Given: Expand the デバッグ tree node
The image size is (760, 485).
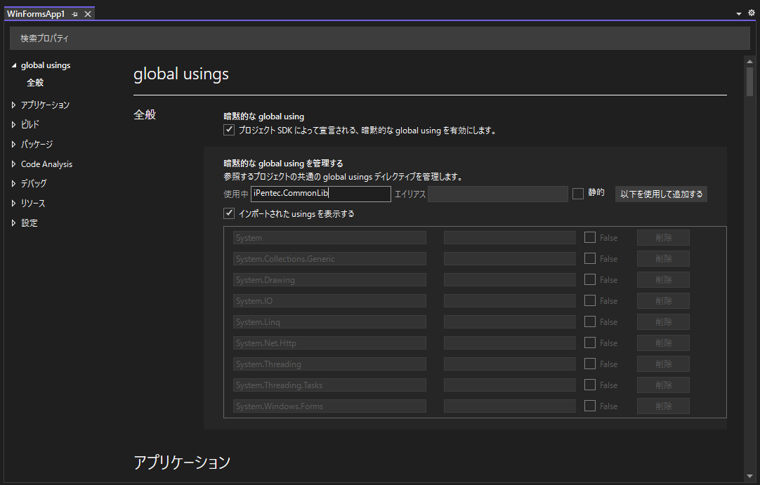Looking at the screenshot, I should tap(14, 184).
